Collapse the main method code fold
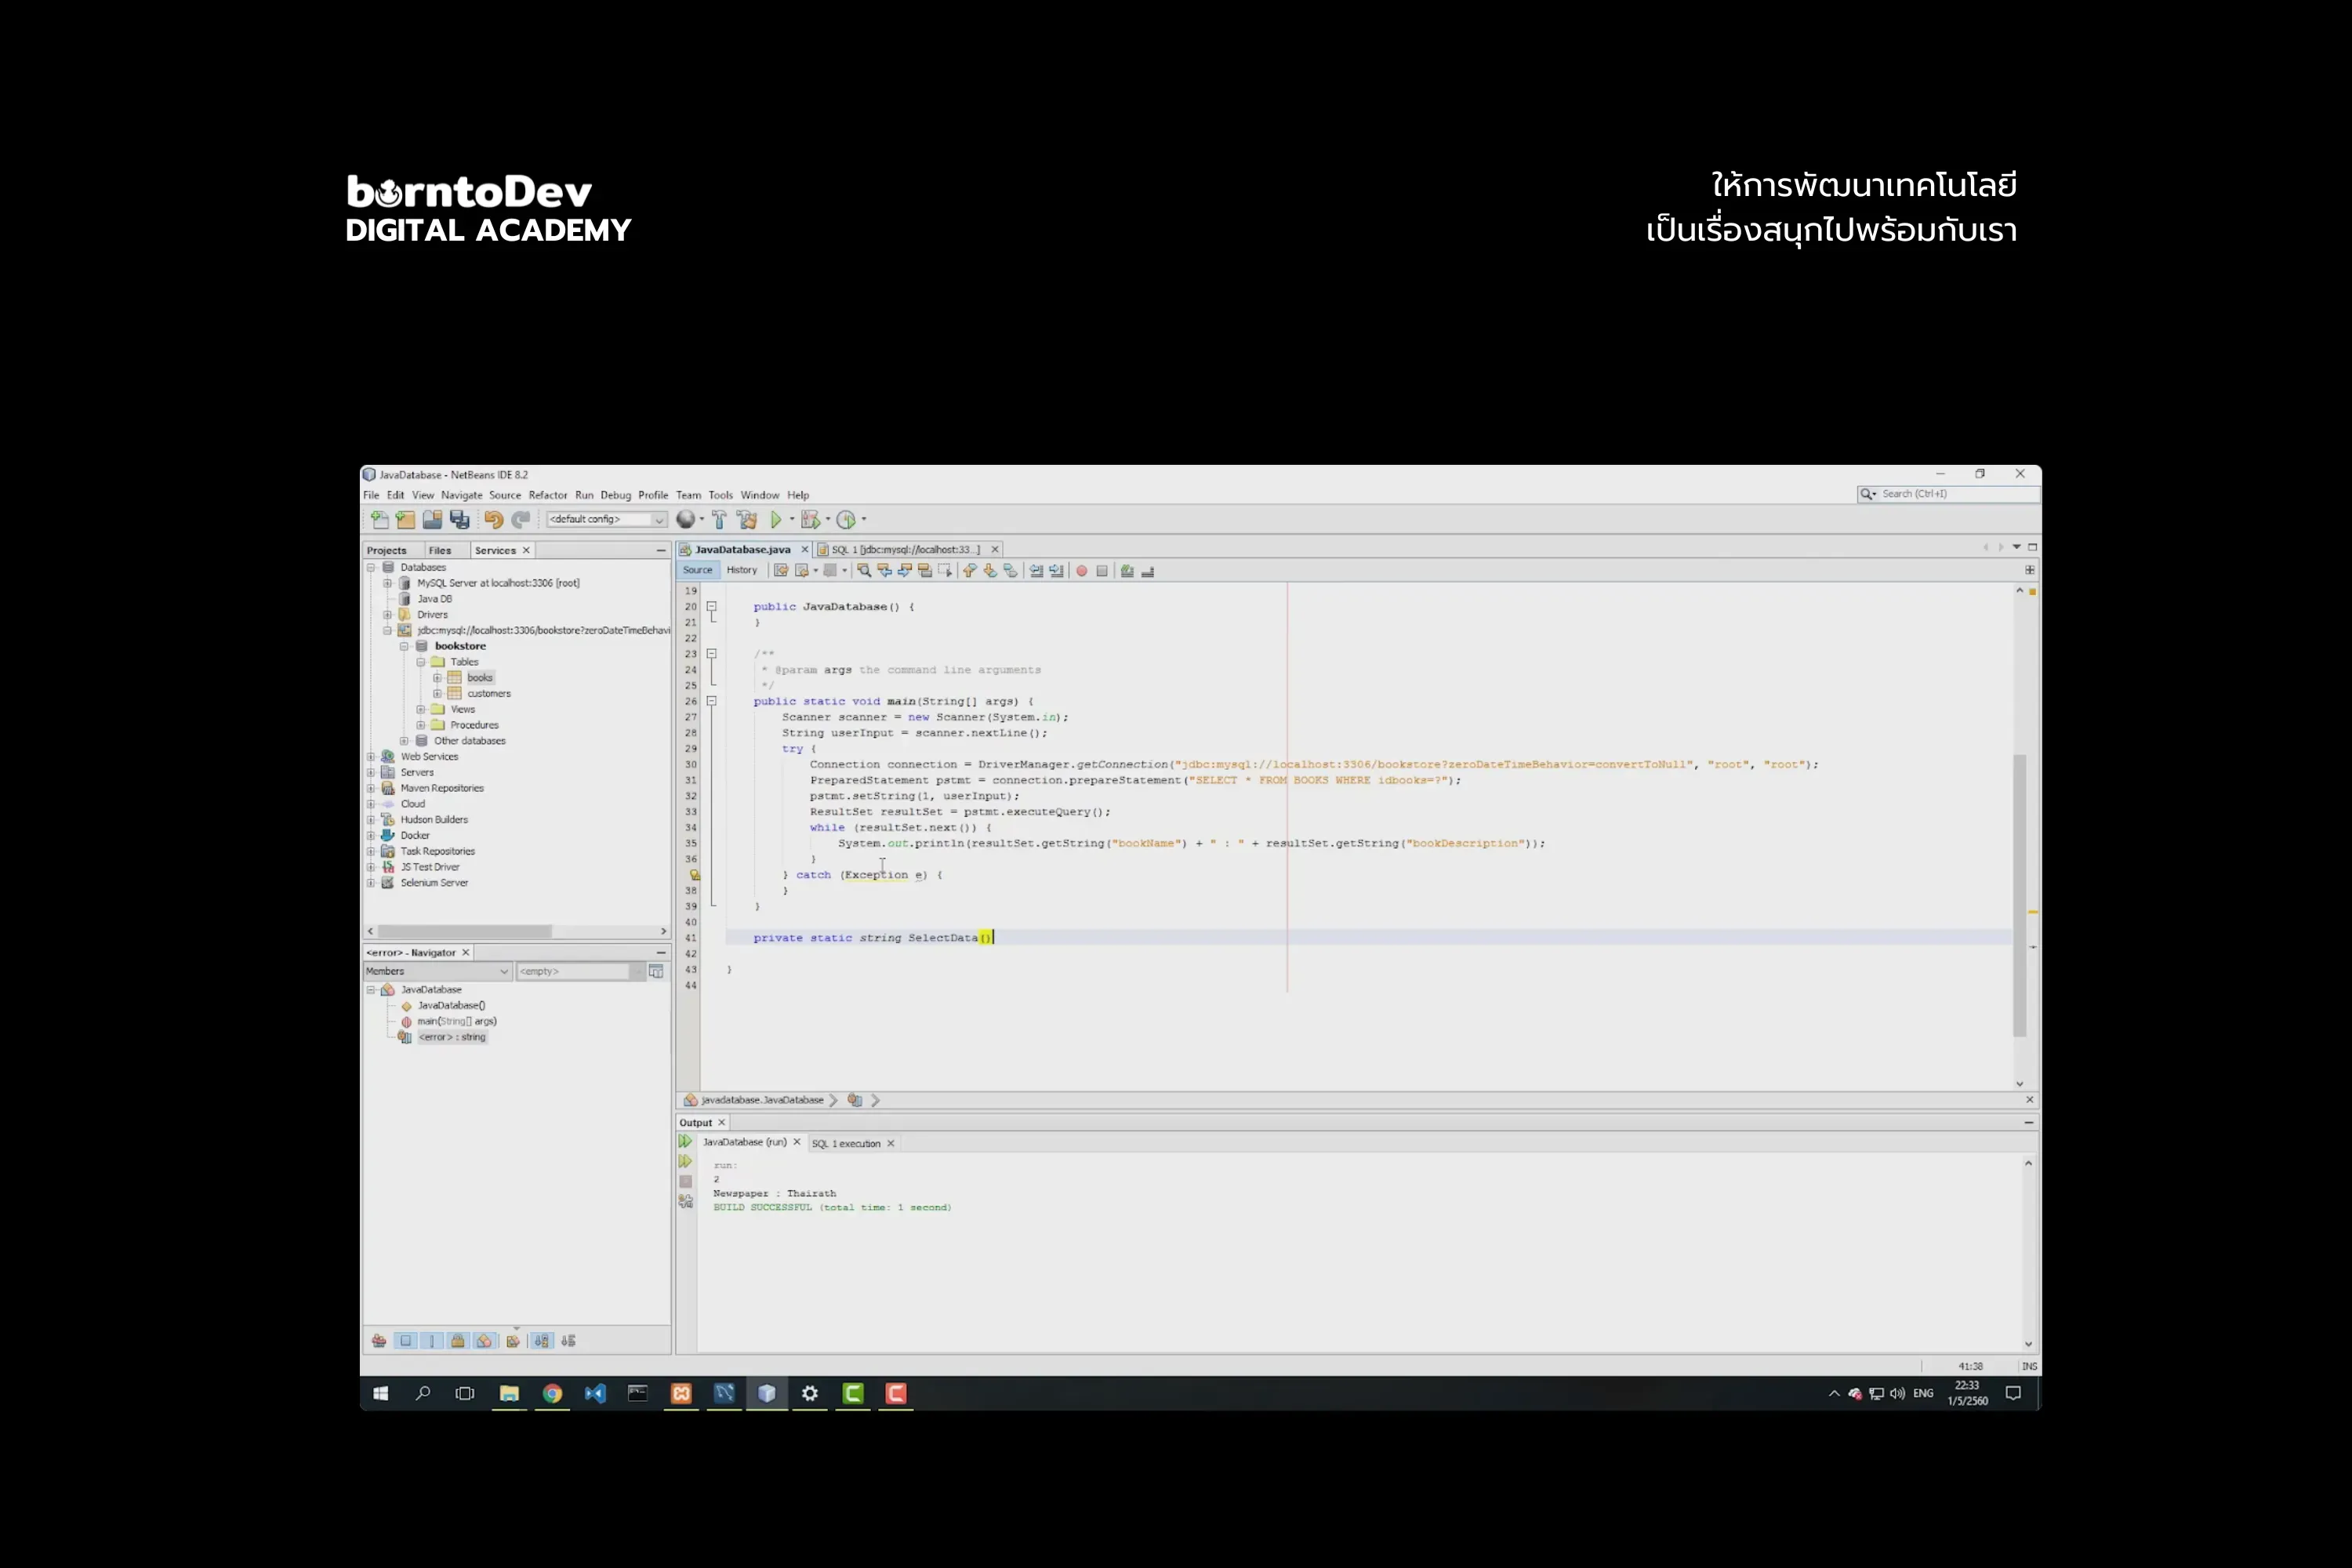The width and height of the screenshot is (2352, 1568). [712, 701]
